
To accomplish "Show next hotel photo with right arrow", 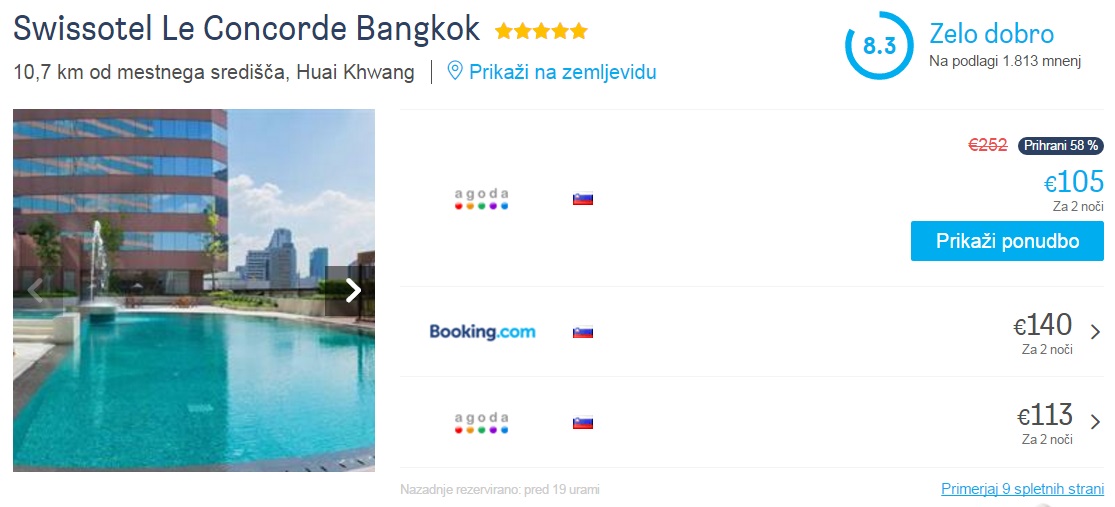I will [x=352, y=290].
